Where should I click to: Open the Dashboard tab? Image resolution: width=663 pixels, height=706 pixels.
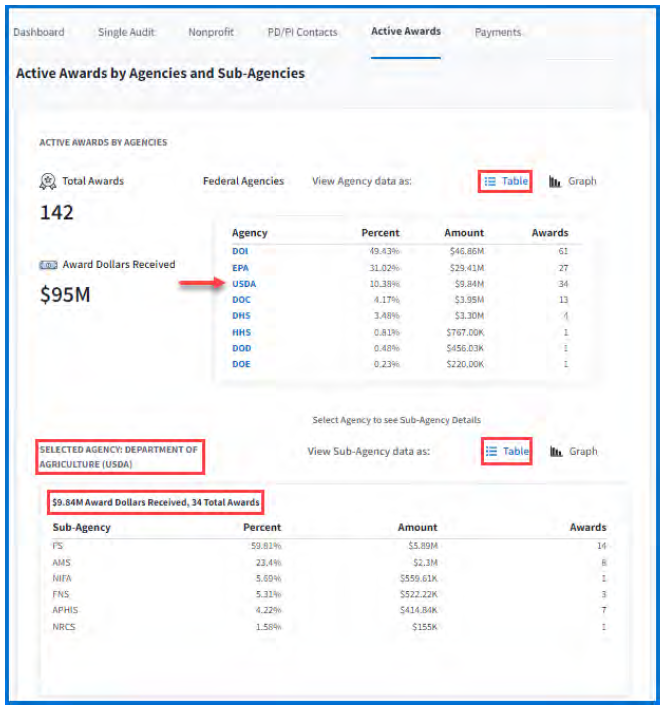point(38,32)
